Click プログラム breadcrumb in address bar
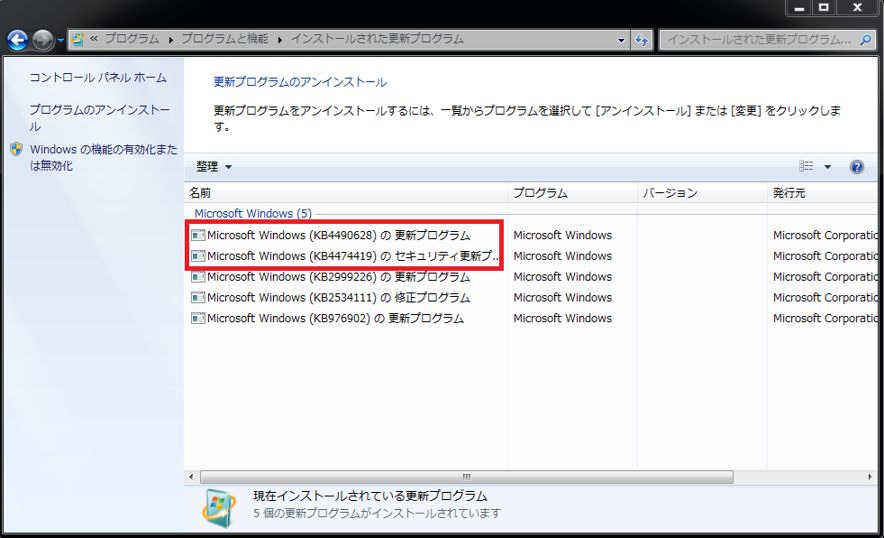Viewport: 884px width, 538px height. click(x=132, y=39)
